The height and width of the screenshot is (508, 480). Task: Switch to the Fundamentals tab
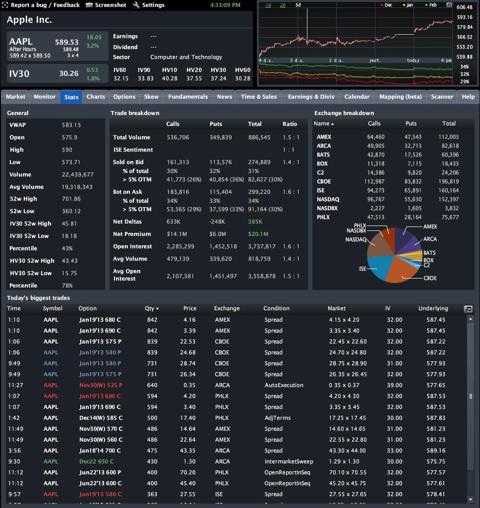(x=188, y=97)
